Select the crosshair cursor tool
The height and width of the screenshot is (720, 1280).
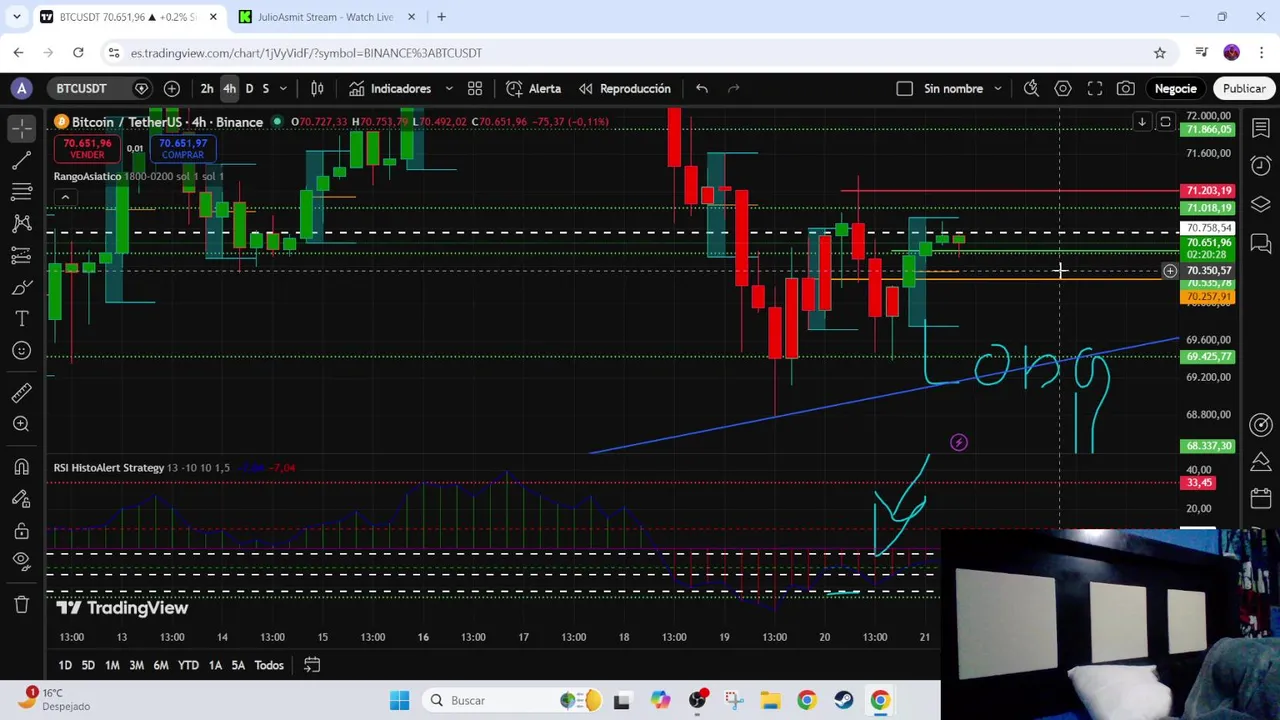(22, 128)
